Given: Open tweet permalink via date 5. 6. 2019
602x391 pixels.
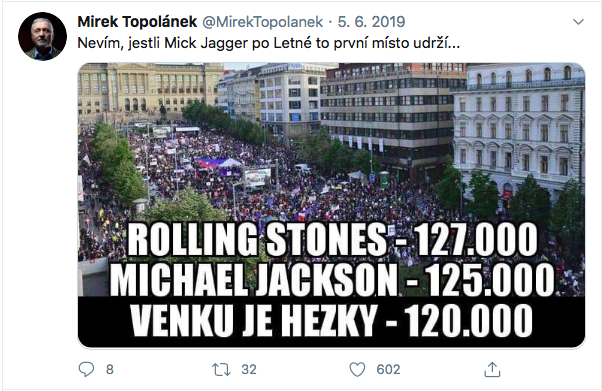Looking at the screenshot, I should point(371,22).
